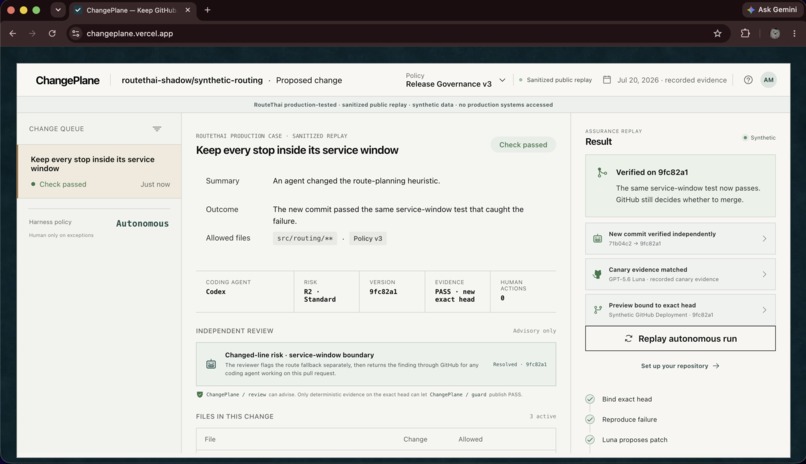Click Resolved · 9fc82a1 status text
806x464 pixels.
pos(520,364)
